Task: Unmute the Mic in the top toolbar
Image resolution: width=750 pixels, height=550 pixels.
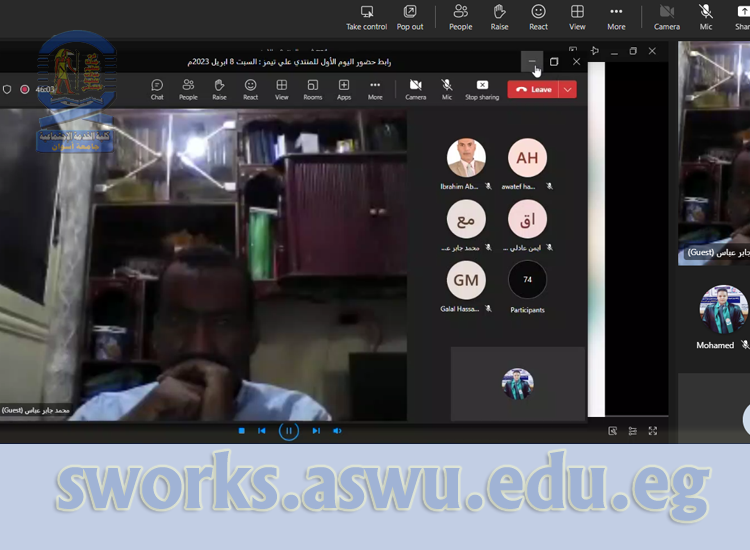Action: pos(706,16)
